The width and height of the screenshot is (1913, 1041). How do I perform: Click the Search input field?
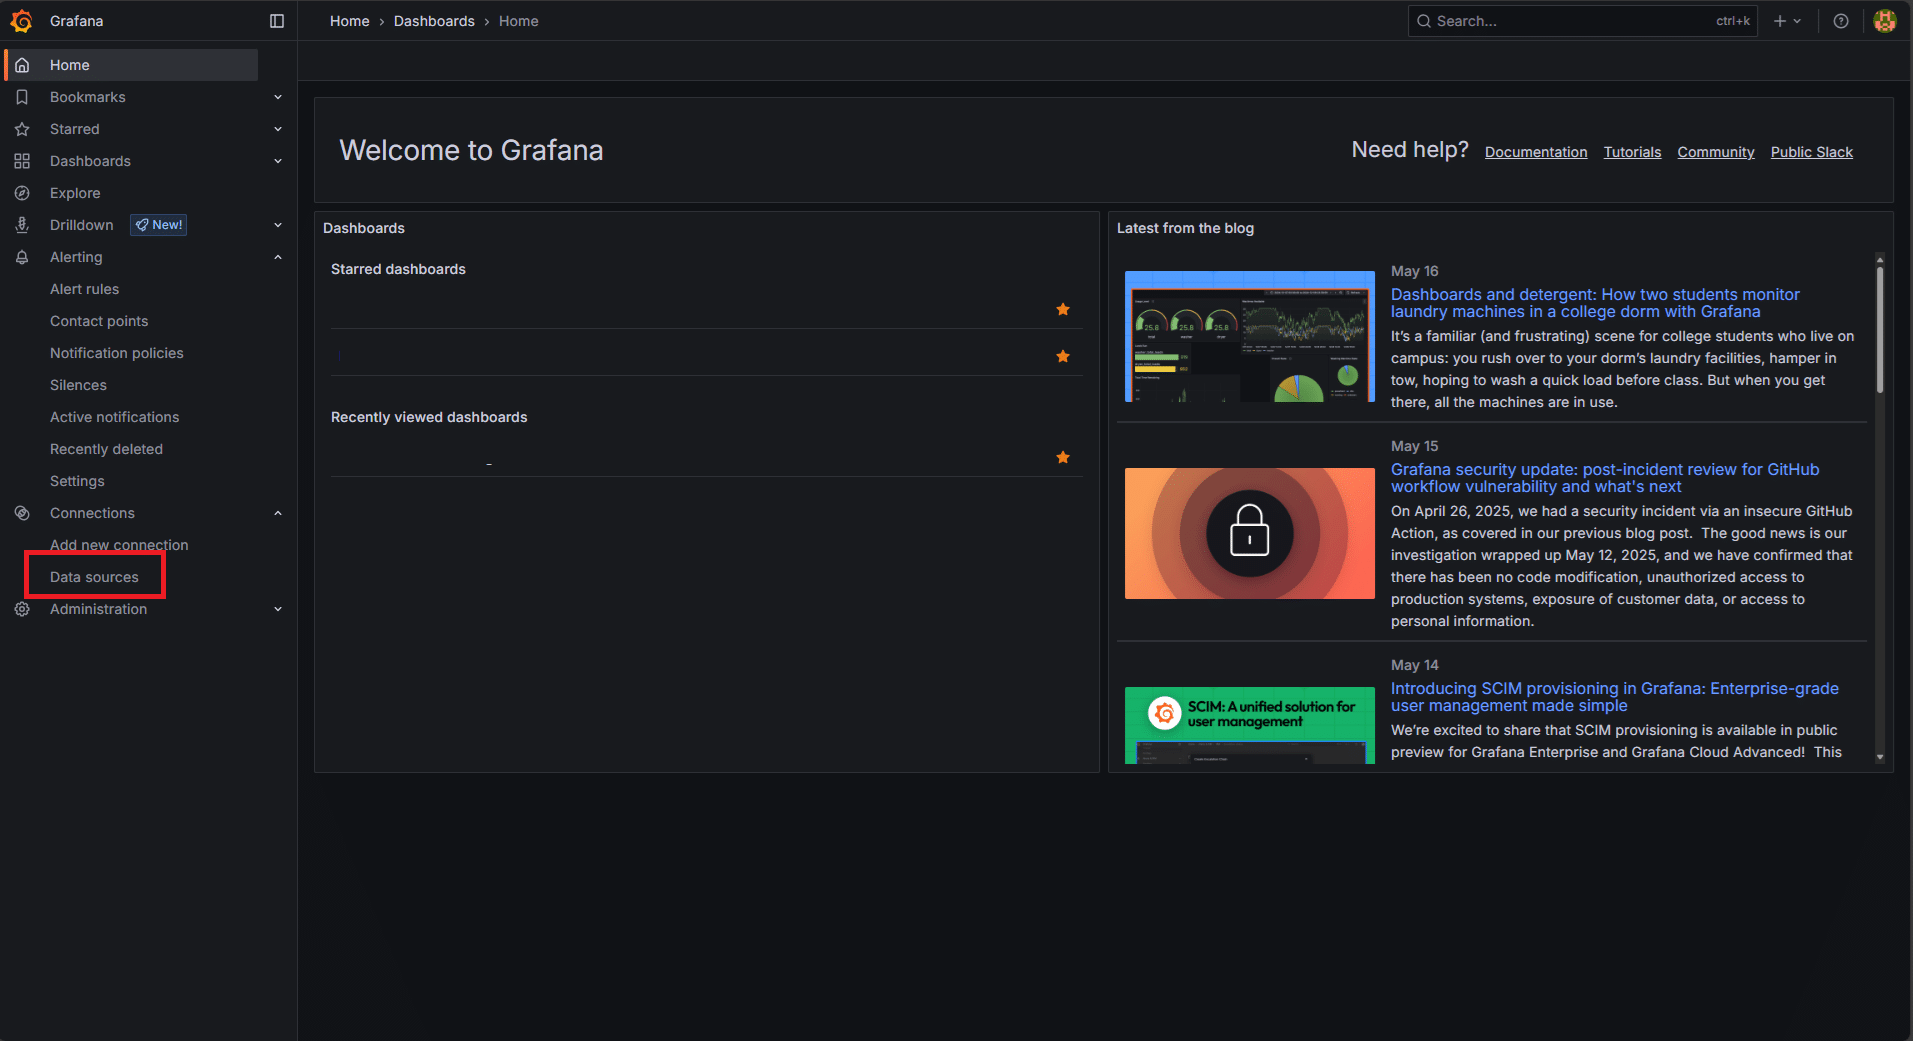[x=1583, y=21]
